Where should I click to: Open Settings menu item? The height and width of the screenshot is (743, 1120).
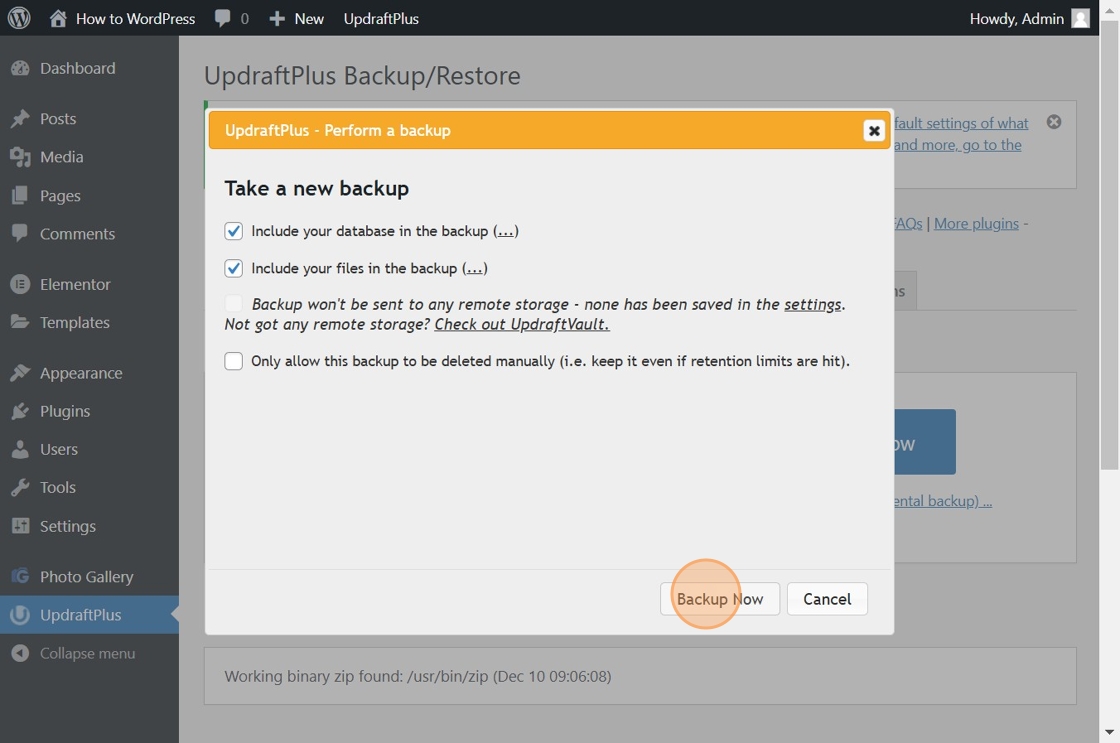click(89, 526)
